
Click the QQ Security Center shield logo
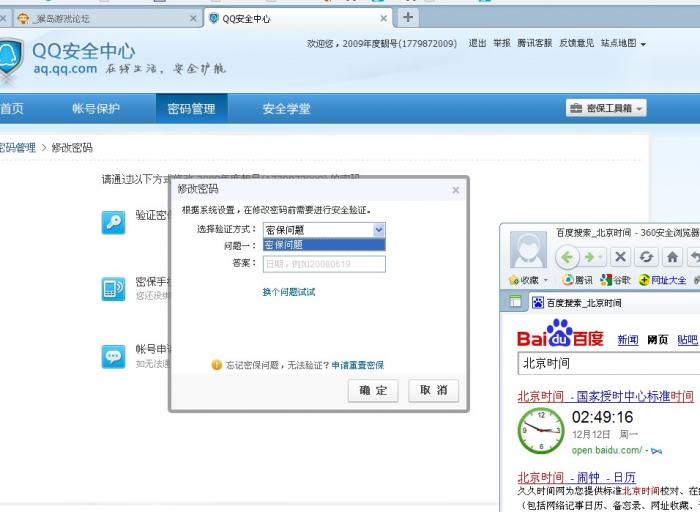point(10,58)
